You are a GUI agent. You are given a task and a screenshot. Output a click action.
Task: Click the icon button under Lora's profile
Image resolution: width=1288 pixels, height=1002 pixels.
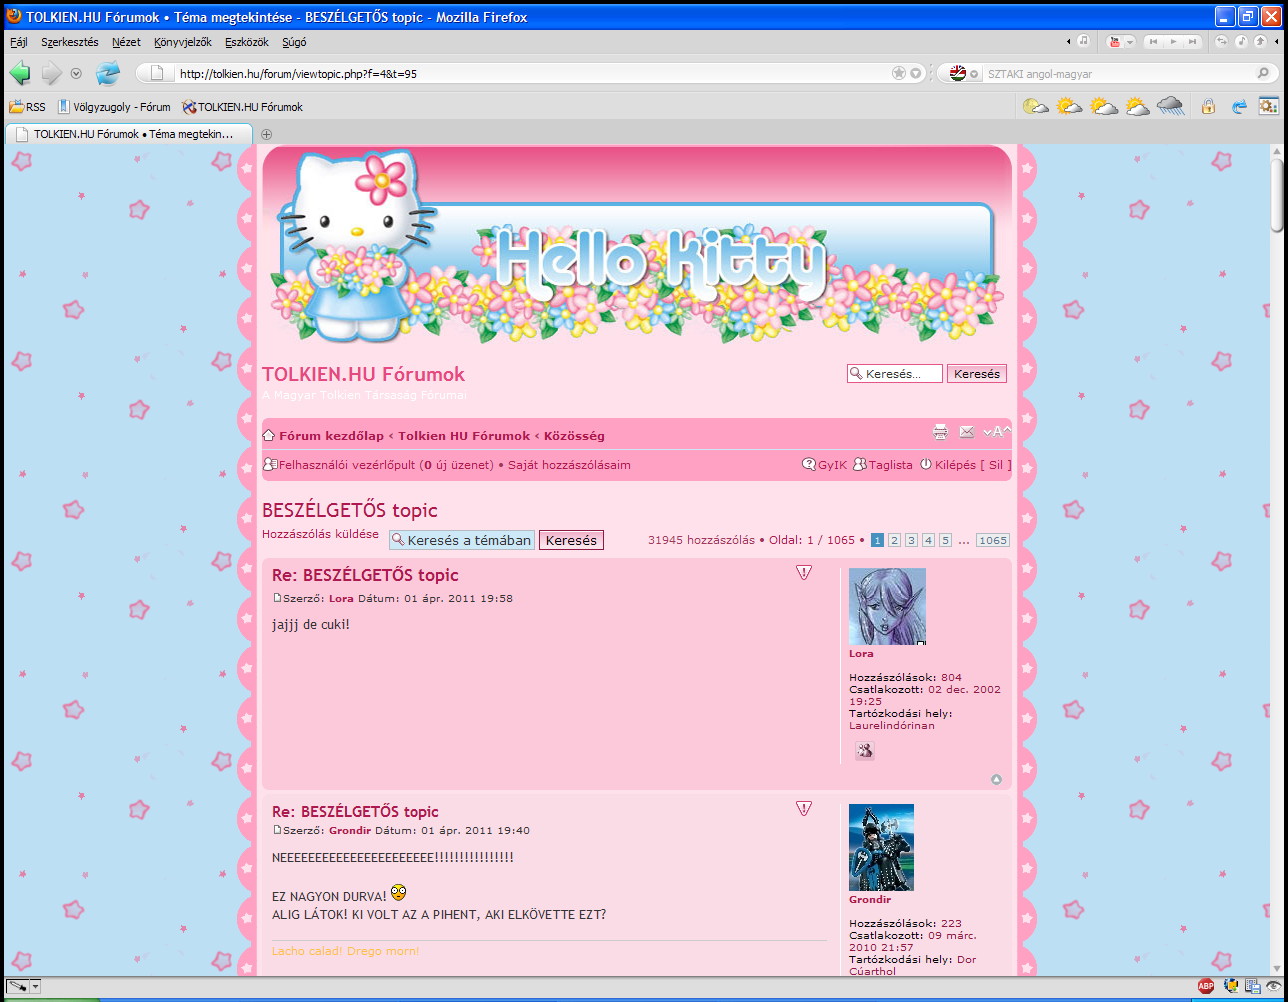(864, 751)
